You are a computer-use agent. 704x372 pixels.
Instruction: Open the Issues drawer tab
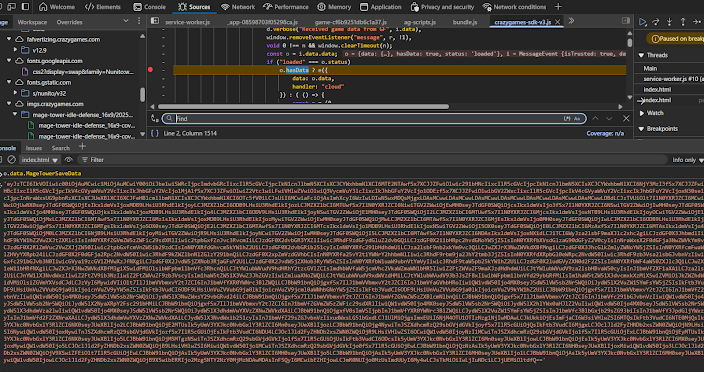pos(34,148)
